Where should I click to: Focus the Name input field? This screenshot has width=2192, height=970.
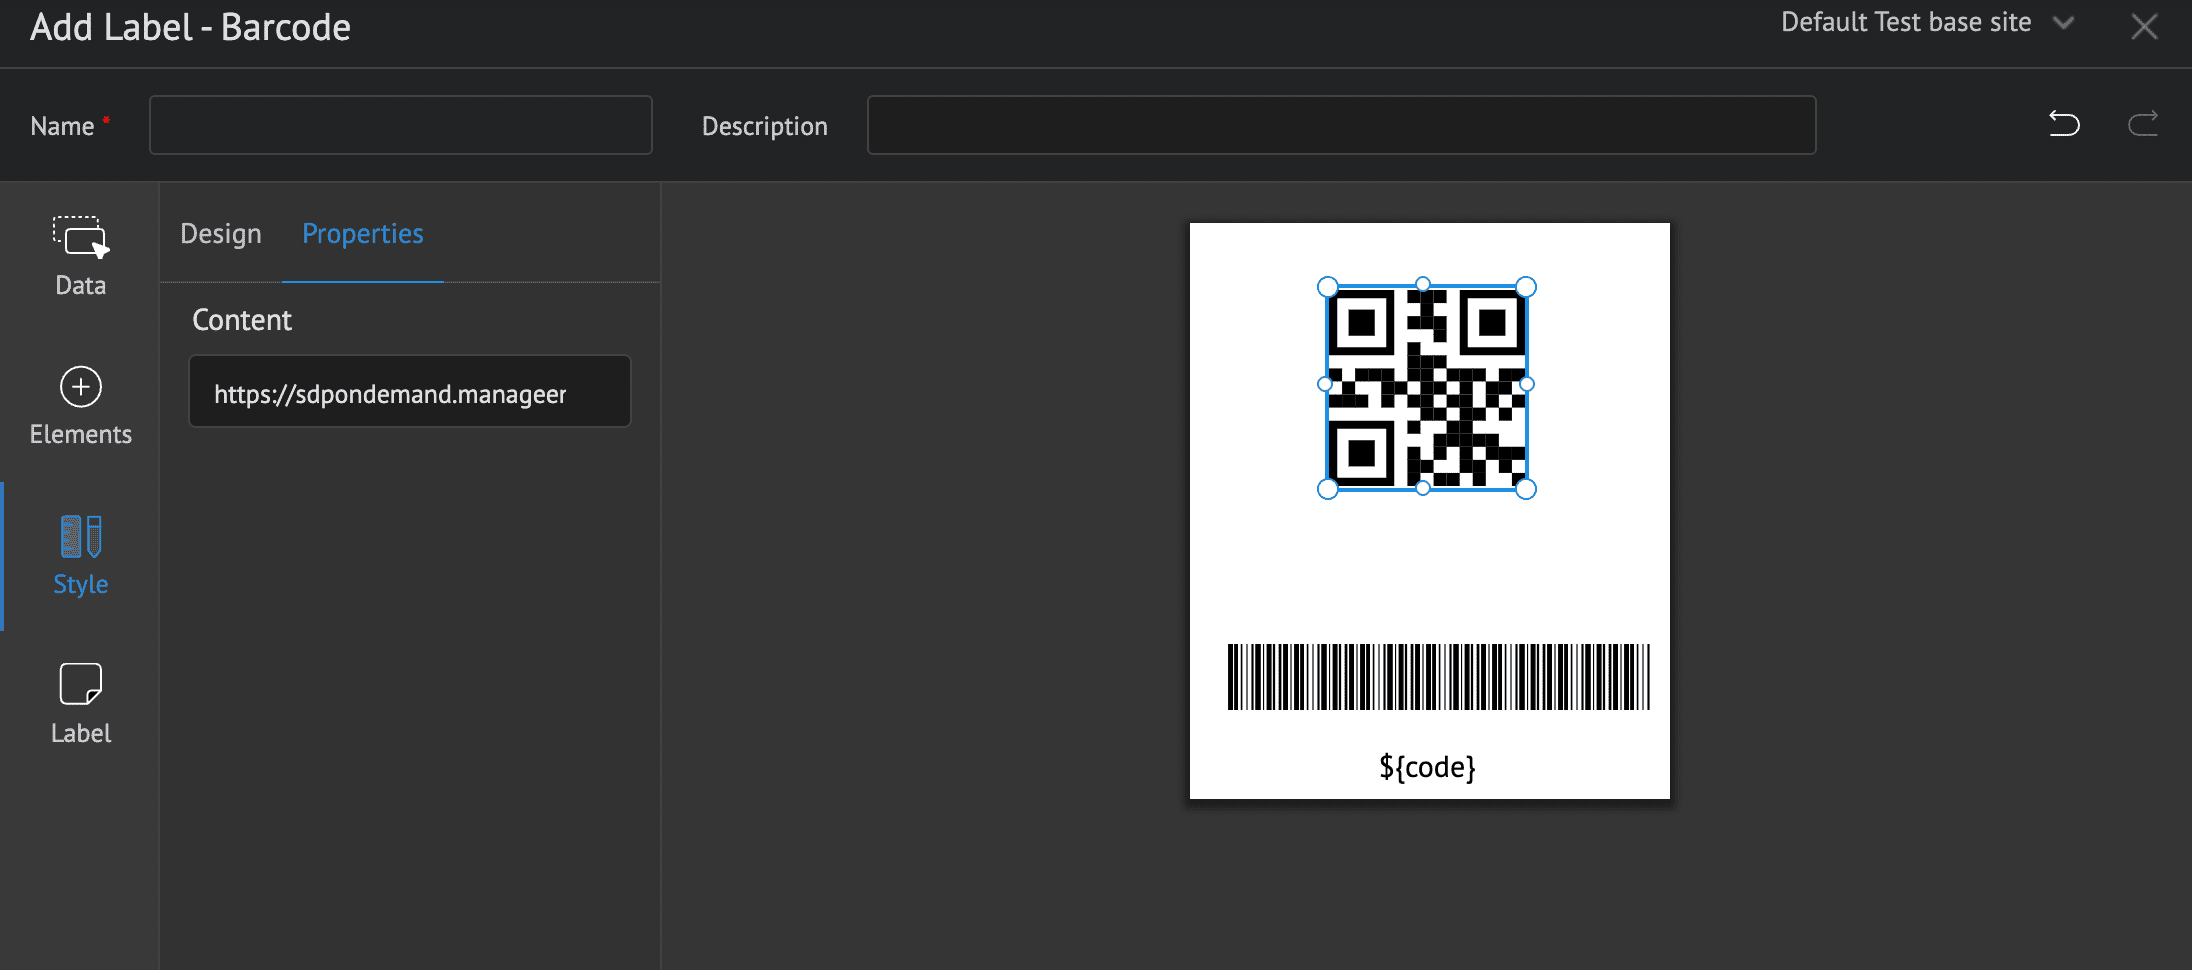click(401, 125)
